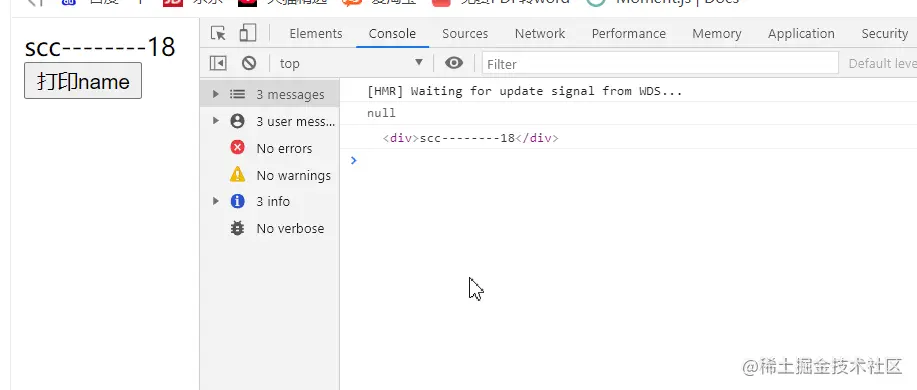
Task: Switch to the Security tab
Action: click(x=884, y=33)
